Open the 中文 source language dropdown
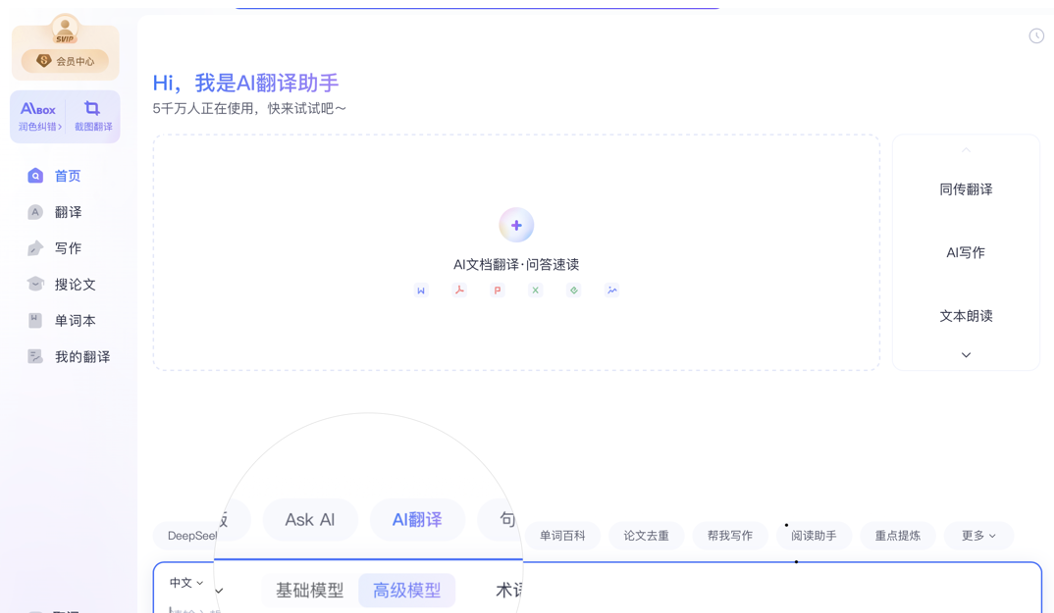The image size is (1054, 613). (186, 583)
